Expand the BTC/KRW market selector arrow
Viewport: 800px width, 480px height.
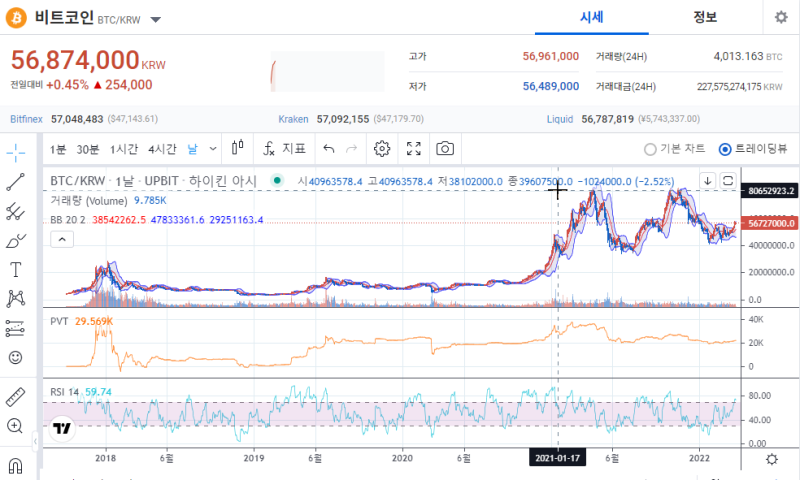(x=156, y=20)
